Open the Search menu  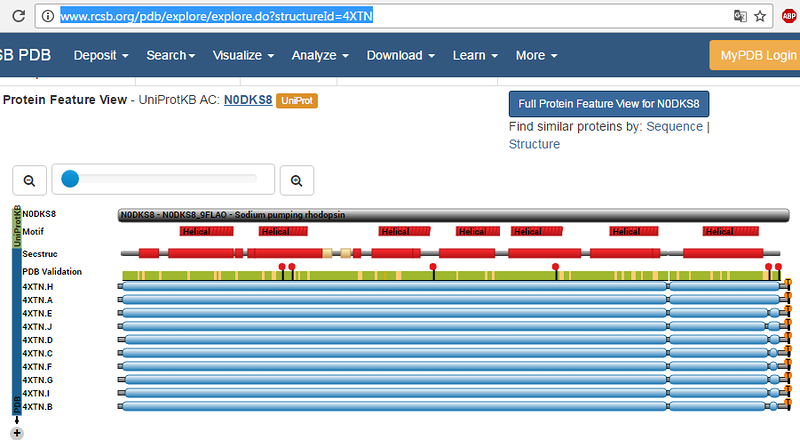click(x=170, y=56)
